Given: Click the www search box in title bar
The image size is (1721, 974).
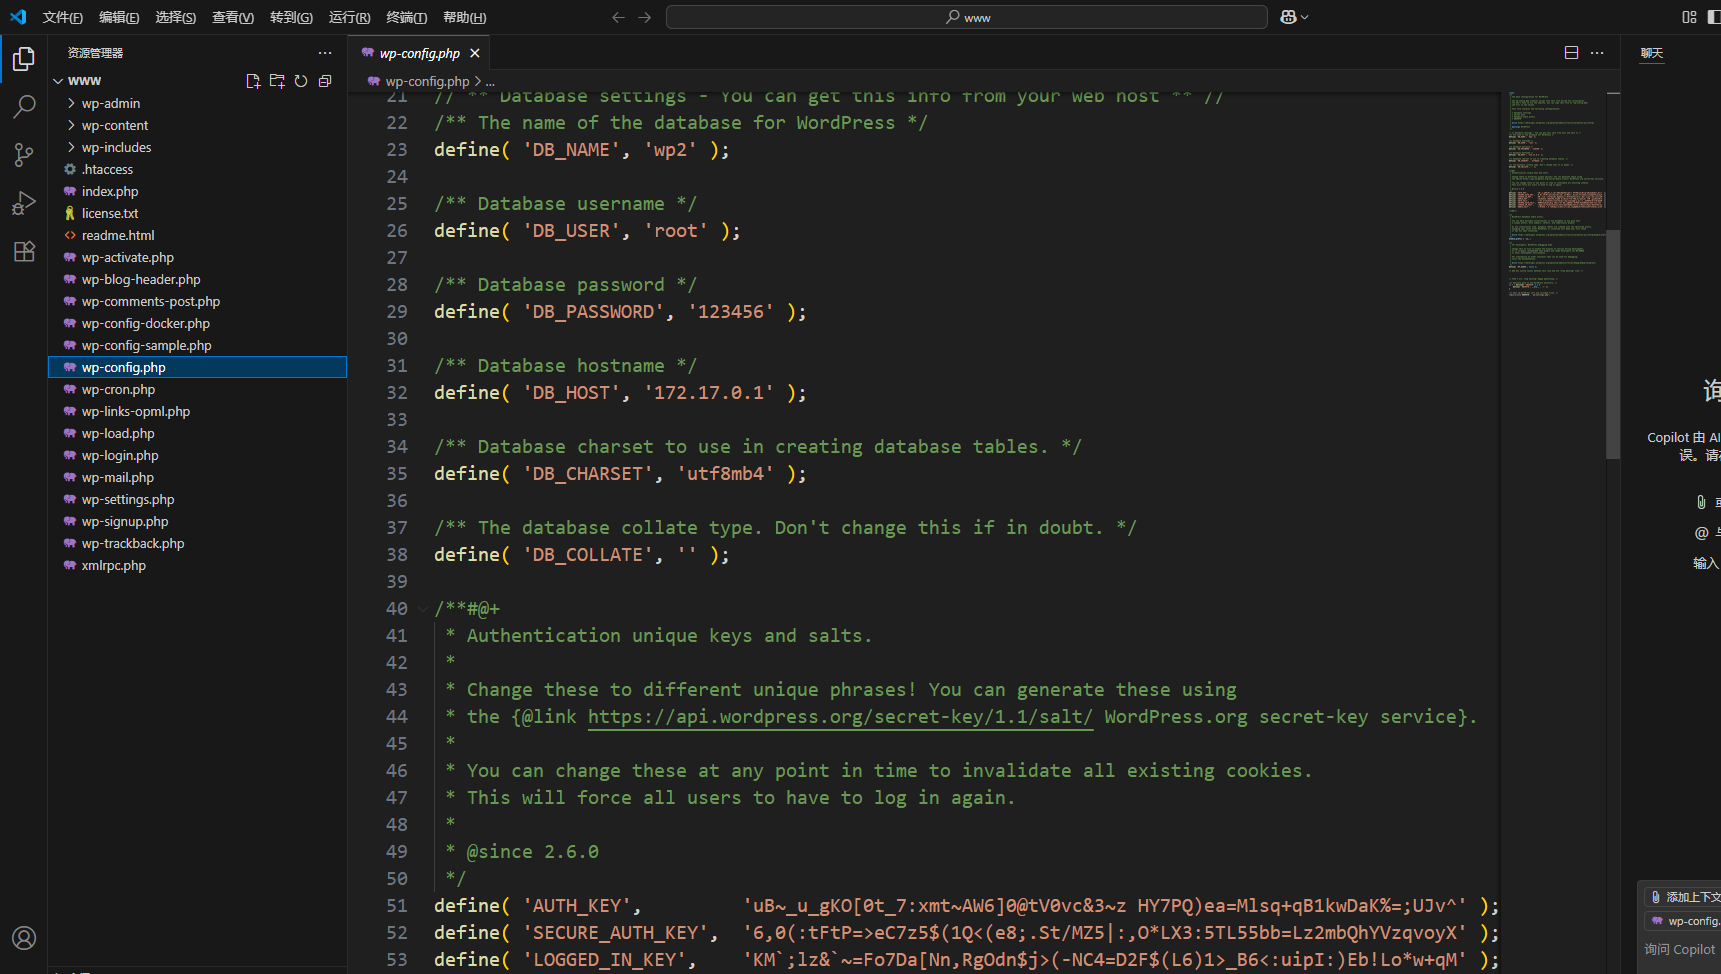Looking at the screenshot, I should tap(967, 17).
